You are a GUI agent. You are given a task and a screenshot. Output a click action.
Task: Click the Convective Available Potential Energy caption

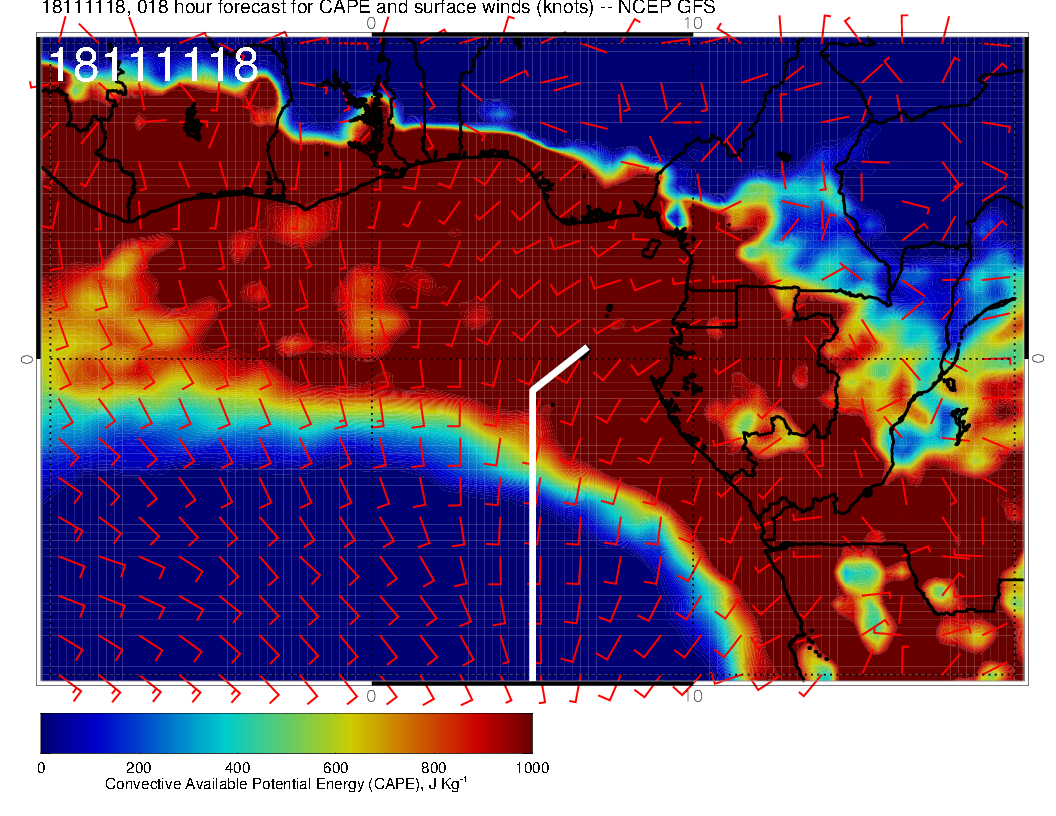(286, 785)
